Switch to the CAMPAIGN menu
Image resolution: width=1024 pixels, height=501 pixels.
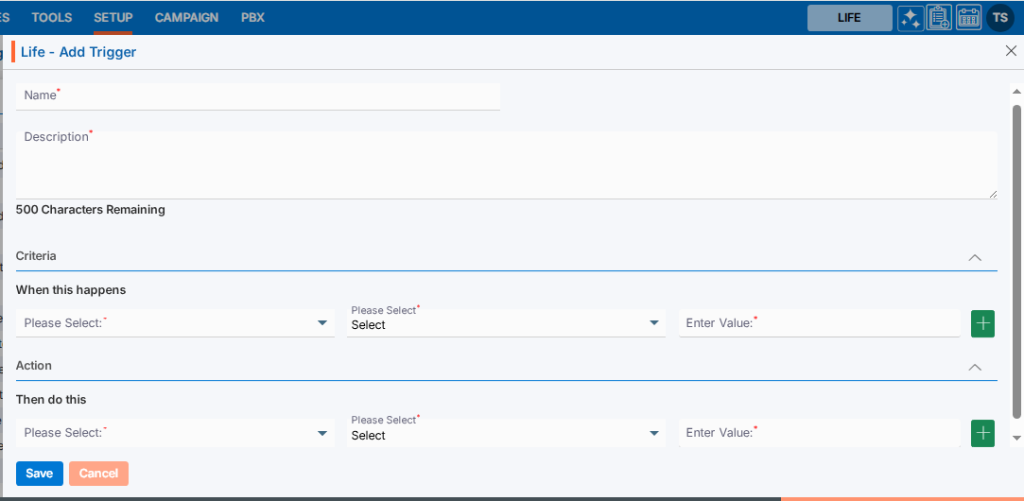[x=187, y=18]
